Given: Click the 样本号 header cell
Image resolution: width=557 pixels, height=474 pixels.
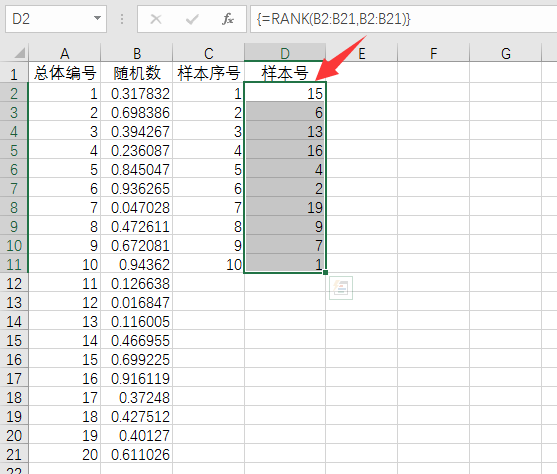Looking at the screenshot, I should 285,72.
